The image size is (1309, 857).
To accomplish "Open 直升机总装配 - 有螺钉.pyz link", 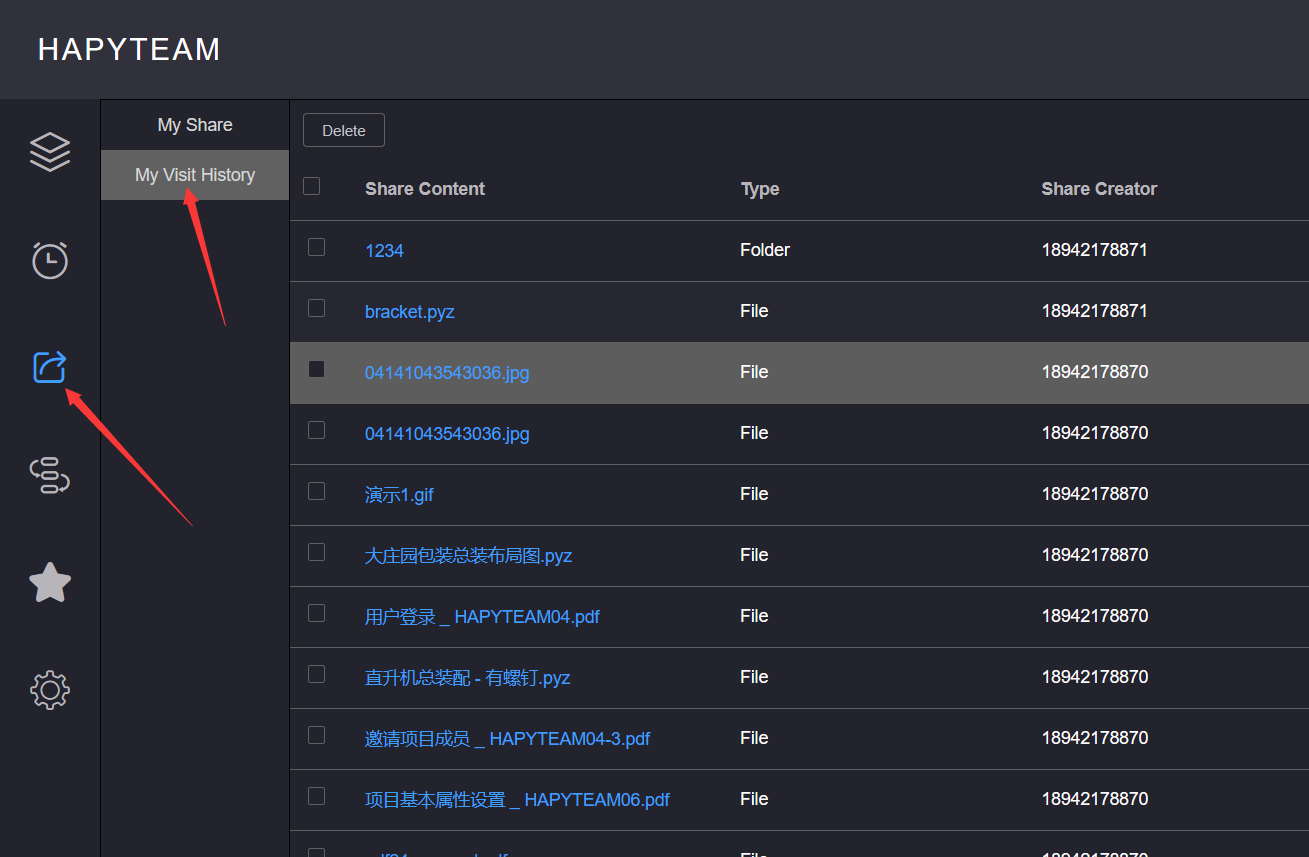I will (467, 678).
